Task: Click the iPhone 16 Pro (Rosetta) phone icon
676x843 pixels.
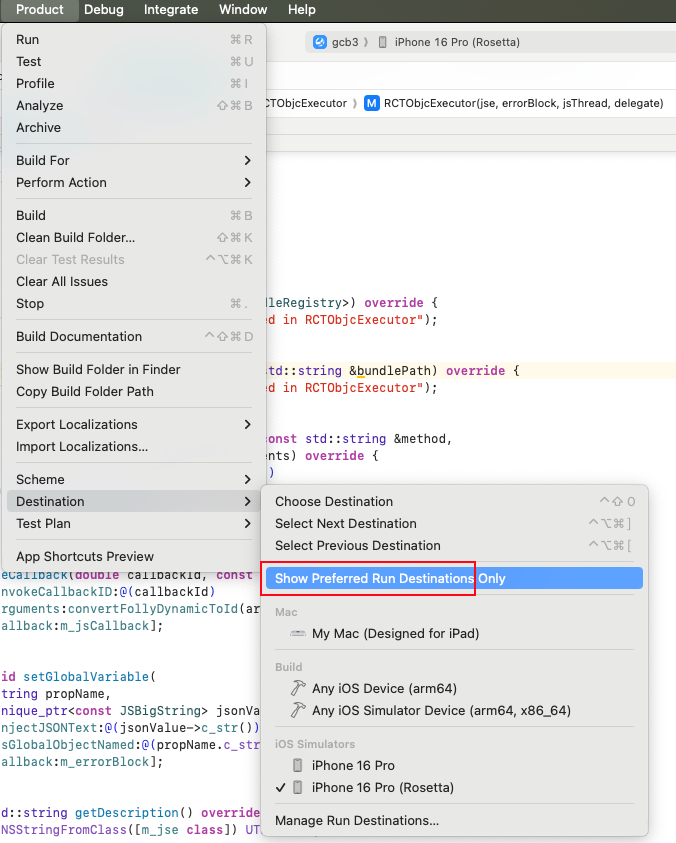Action: [x=297, y=788]
